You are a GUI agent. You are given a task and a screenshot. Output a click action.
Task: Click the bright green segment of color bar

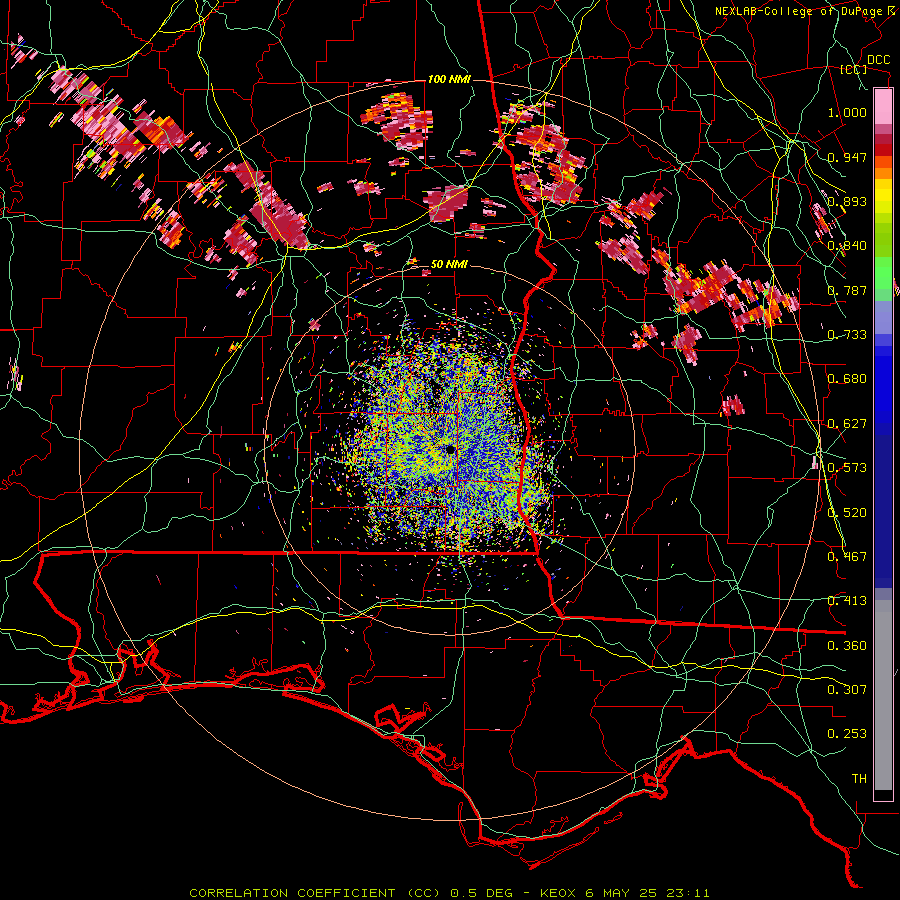[x=883, y=273]
